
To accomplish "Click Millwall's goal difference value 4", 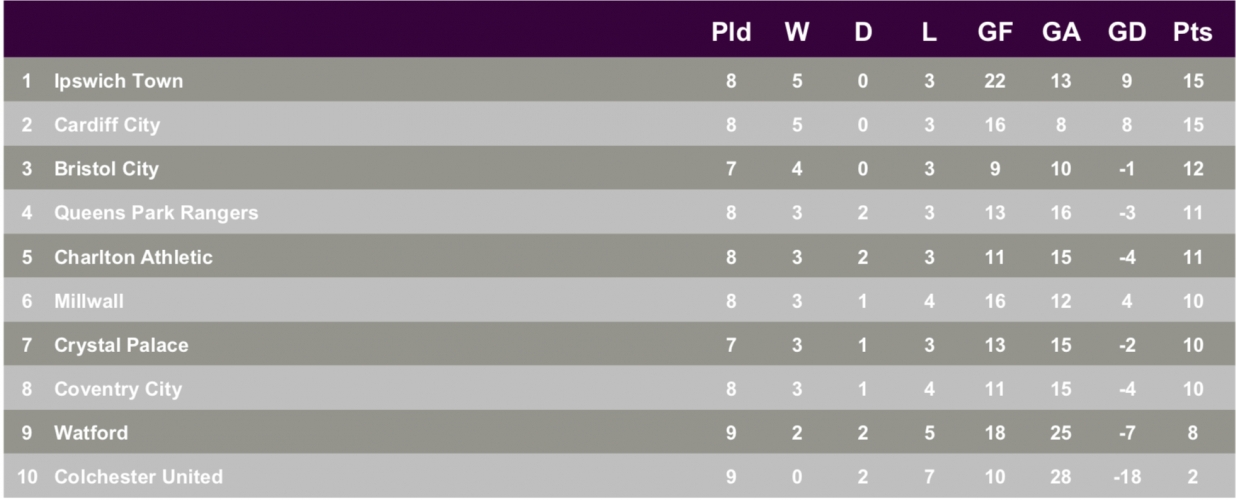I will tap(1127, 301).
